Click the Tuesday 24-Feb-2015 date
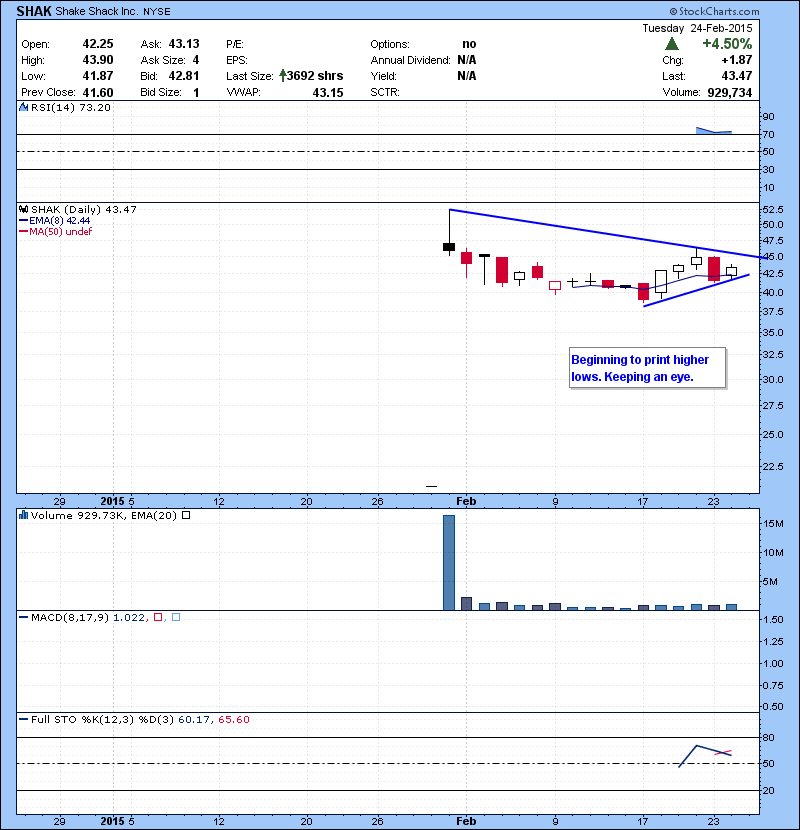 (697, 28)
